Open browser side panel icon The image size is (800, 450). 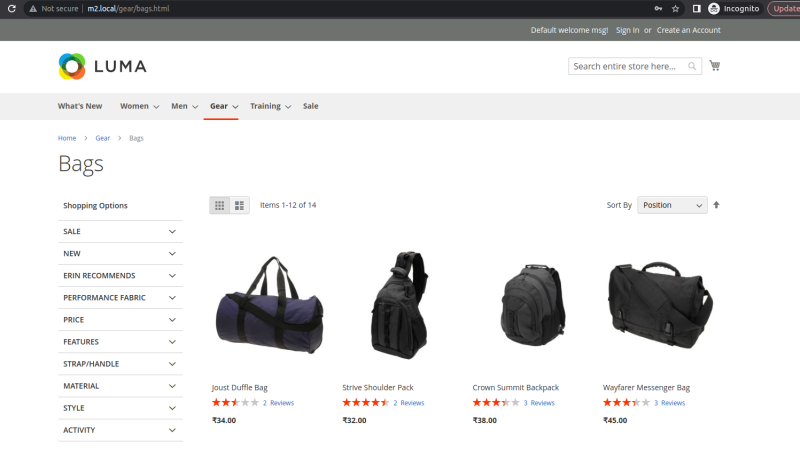[696, 8]
